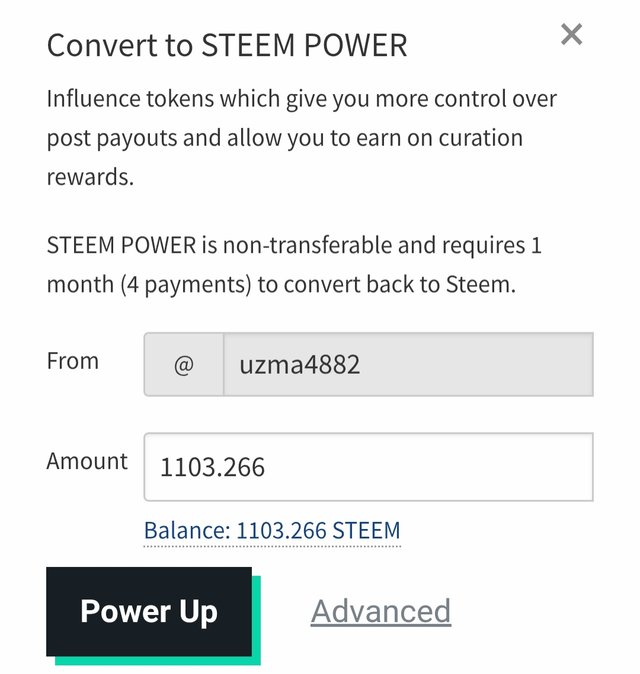Screen dimensions: 640x674
Task: Focus the Amount input field
Action: pos(368,466)
